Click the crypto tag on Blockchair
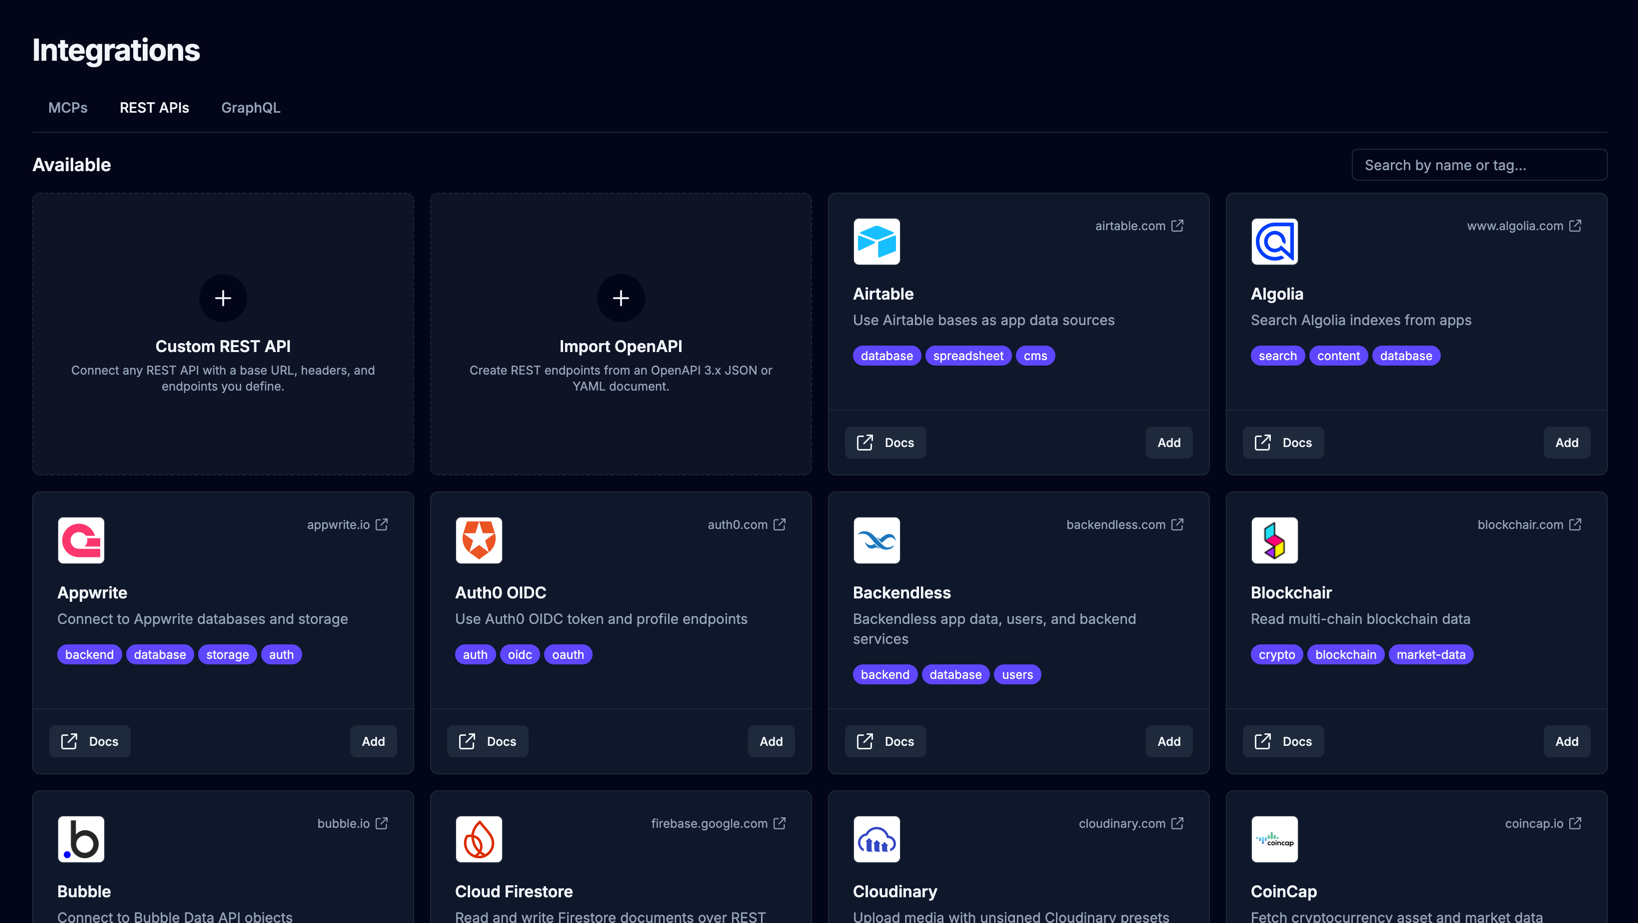Viewport: 1638px width, 923px height. [1277, 655]
